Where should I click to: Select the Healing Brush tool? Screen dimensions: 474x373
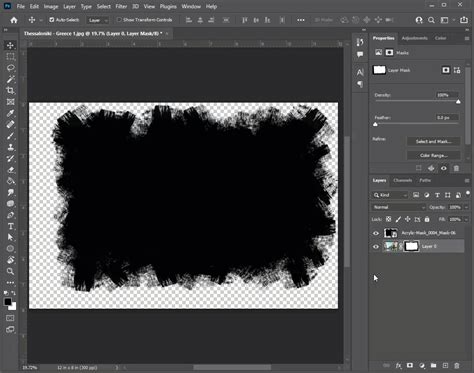click(10, 125)
